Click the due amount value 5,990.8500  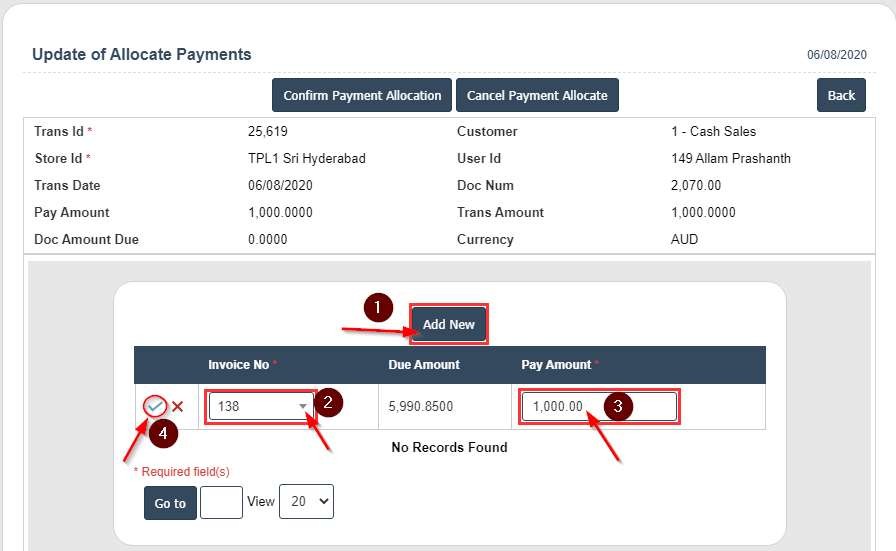pos(421,407)
